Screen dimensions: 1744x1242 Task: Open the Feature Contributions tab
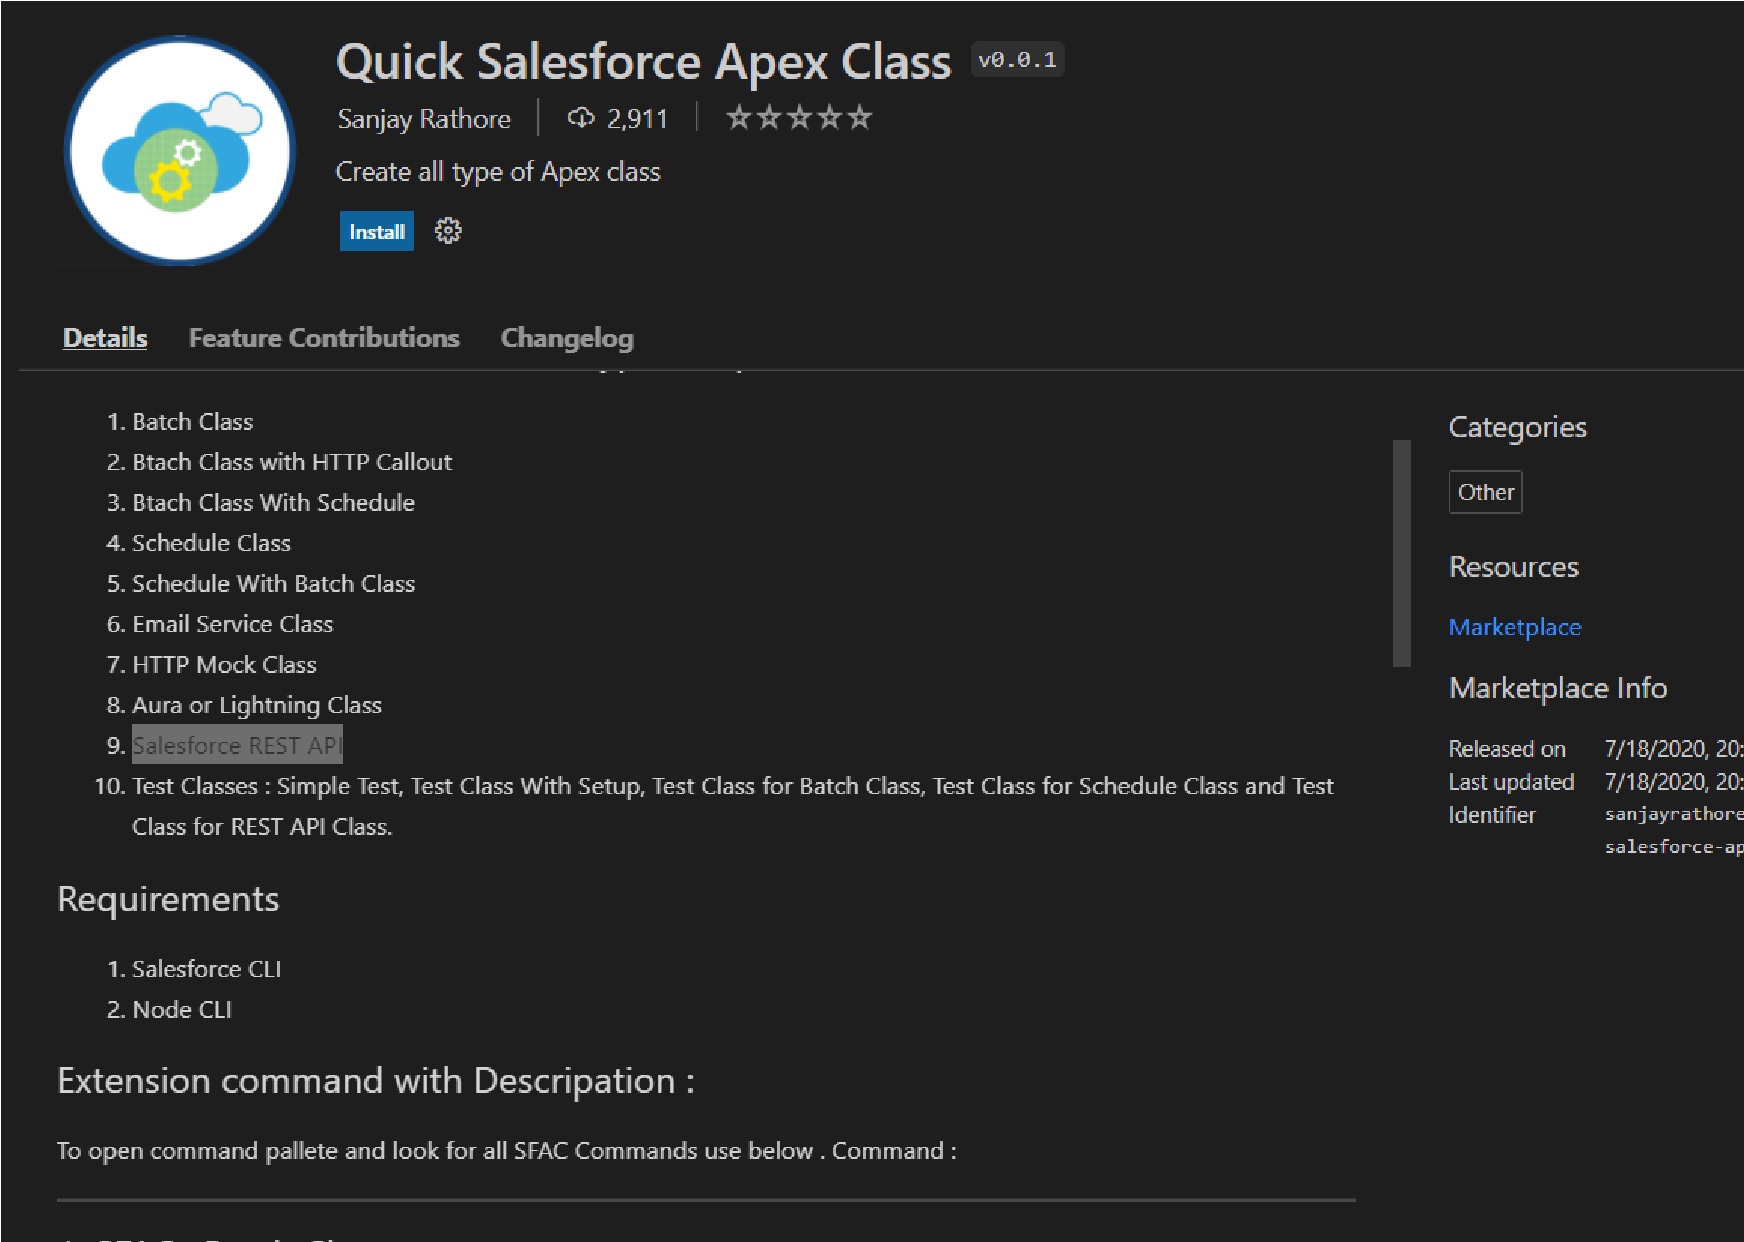pyautogui.click(x=324, y=338)
